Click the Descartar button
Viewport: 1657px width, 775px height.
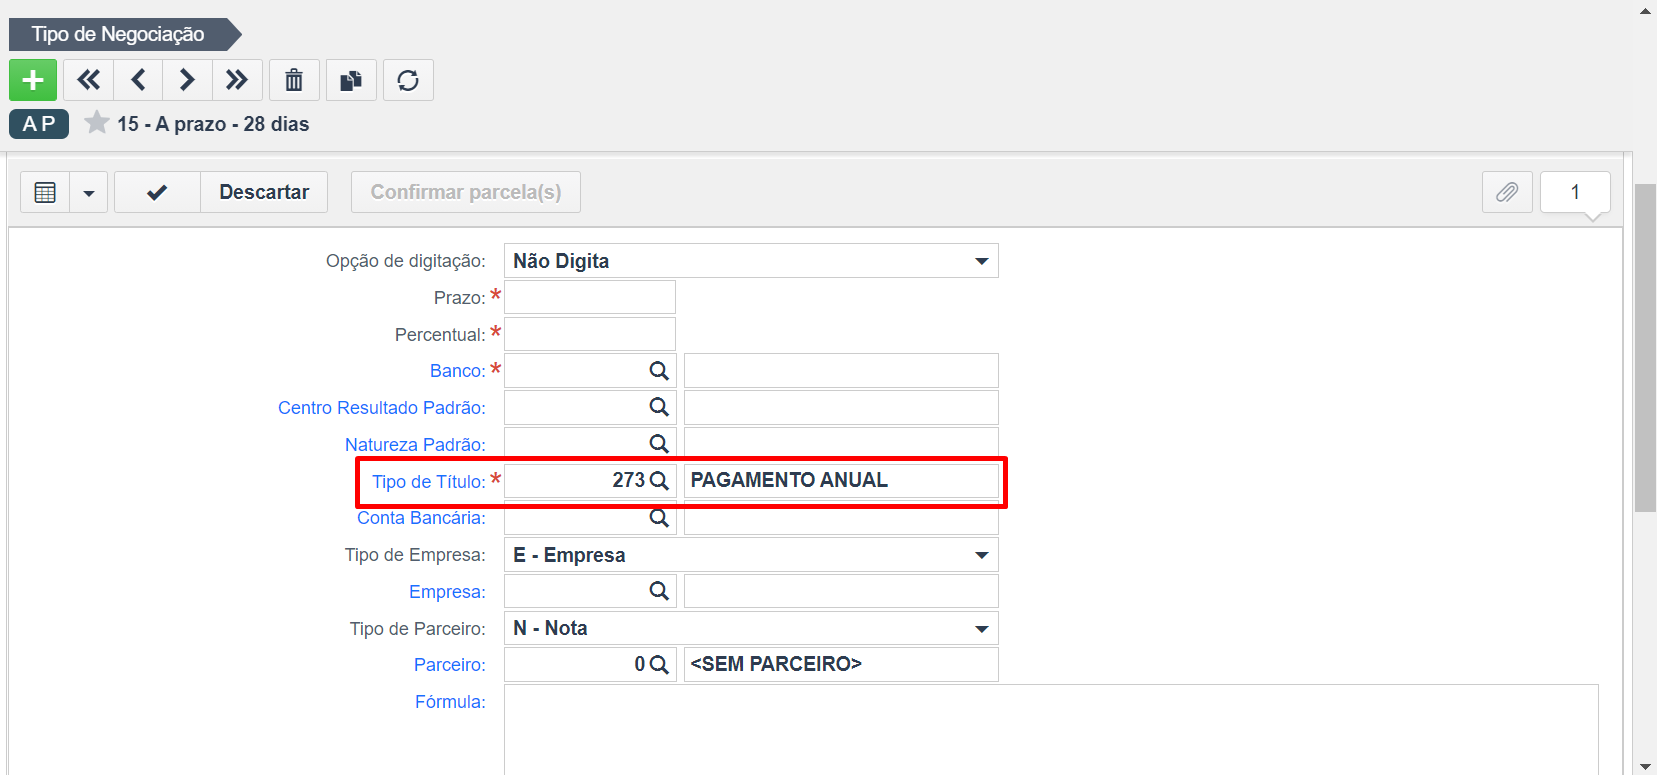(264, 192)
